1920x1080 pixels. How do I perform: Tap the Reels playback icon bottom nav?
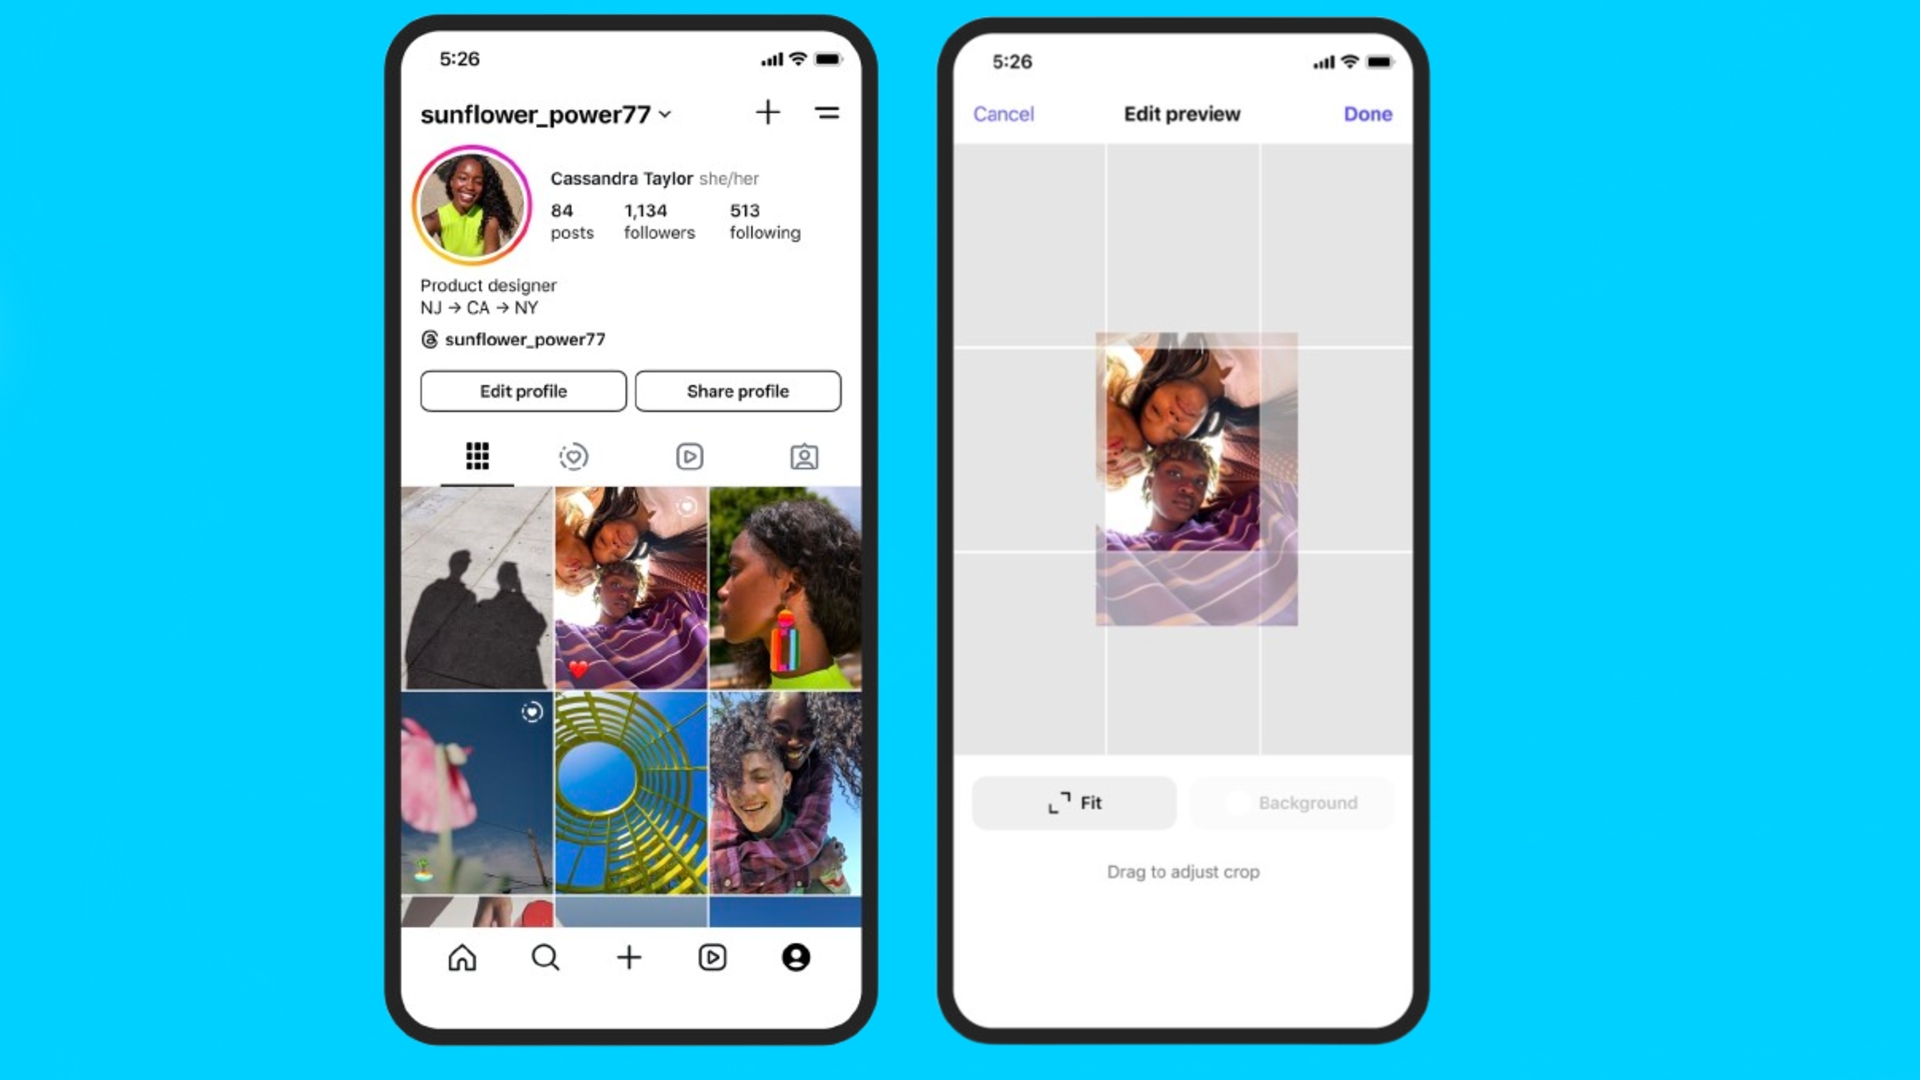coord(712,957)
